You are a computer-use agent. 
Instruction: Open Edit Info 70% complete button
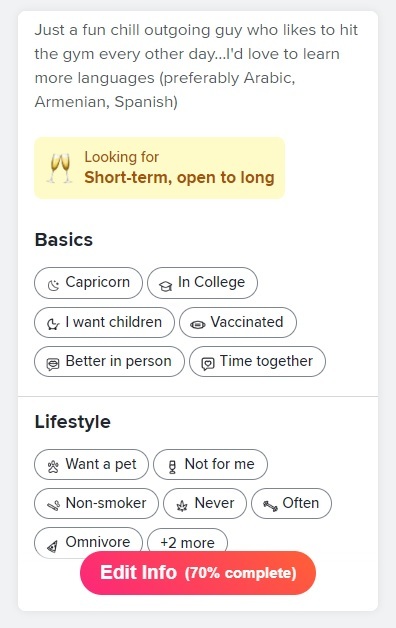[x=198, y=573]
